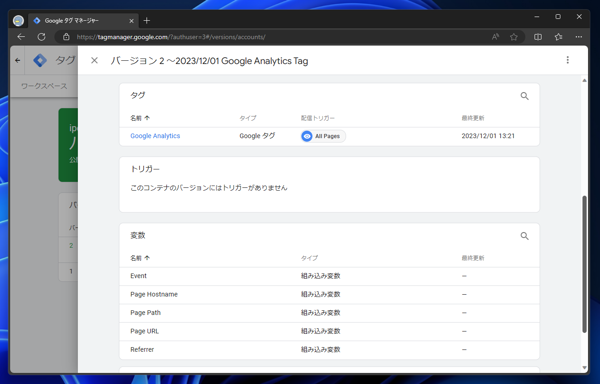This screenshot has height=384, width=600.
Task: Click the トリガー section heading
Action: pyautogui.click(x=145, y=169)
